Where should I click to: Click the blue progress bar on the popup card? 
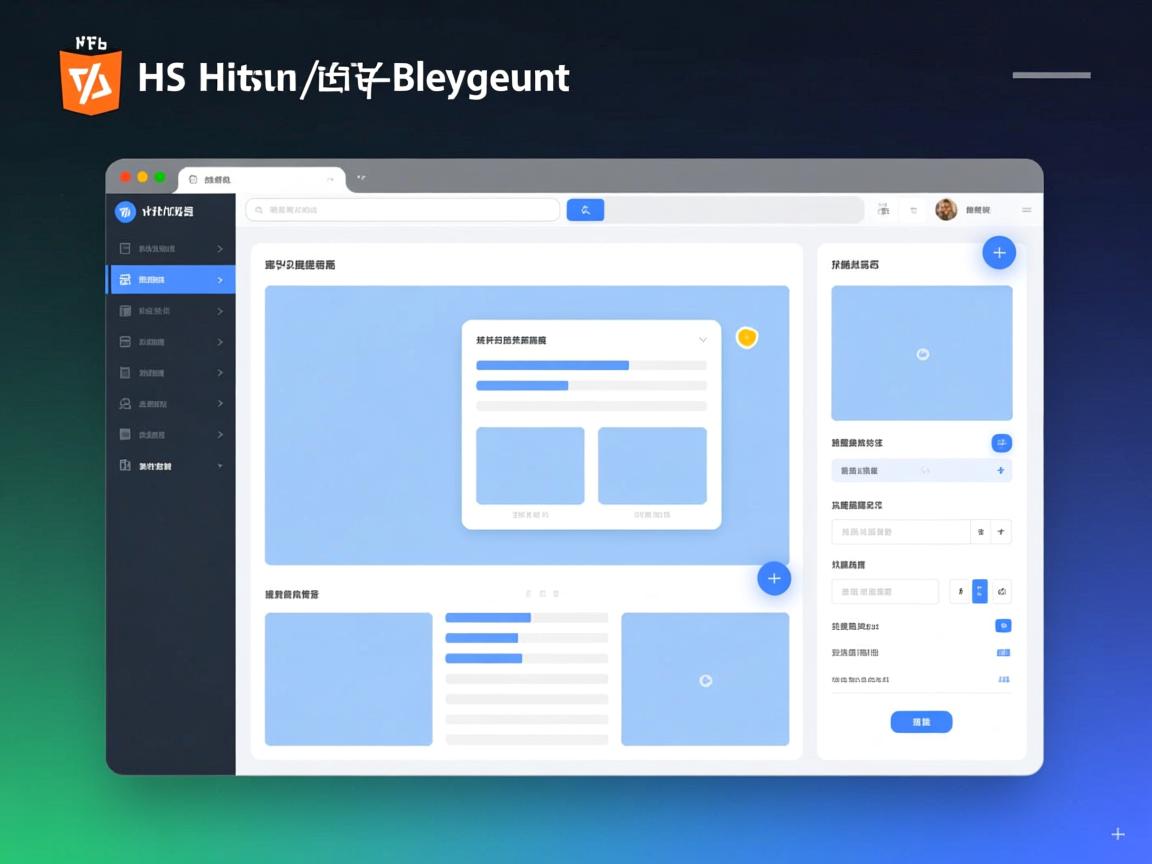point(554,365)
